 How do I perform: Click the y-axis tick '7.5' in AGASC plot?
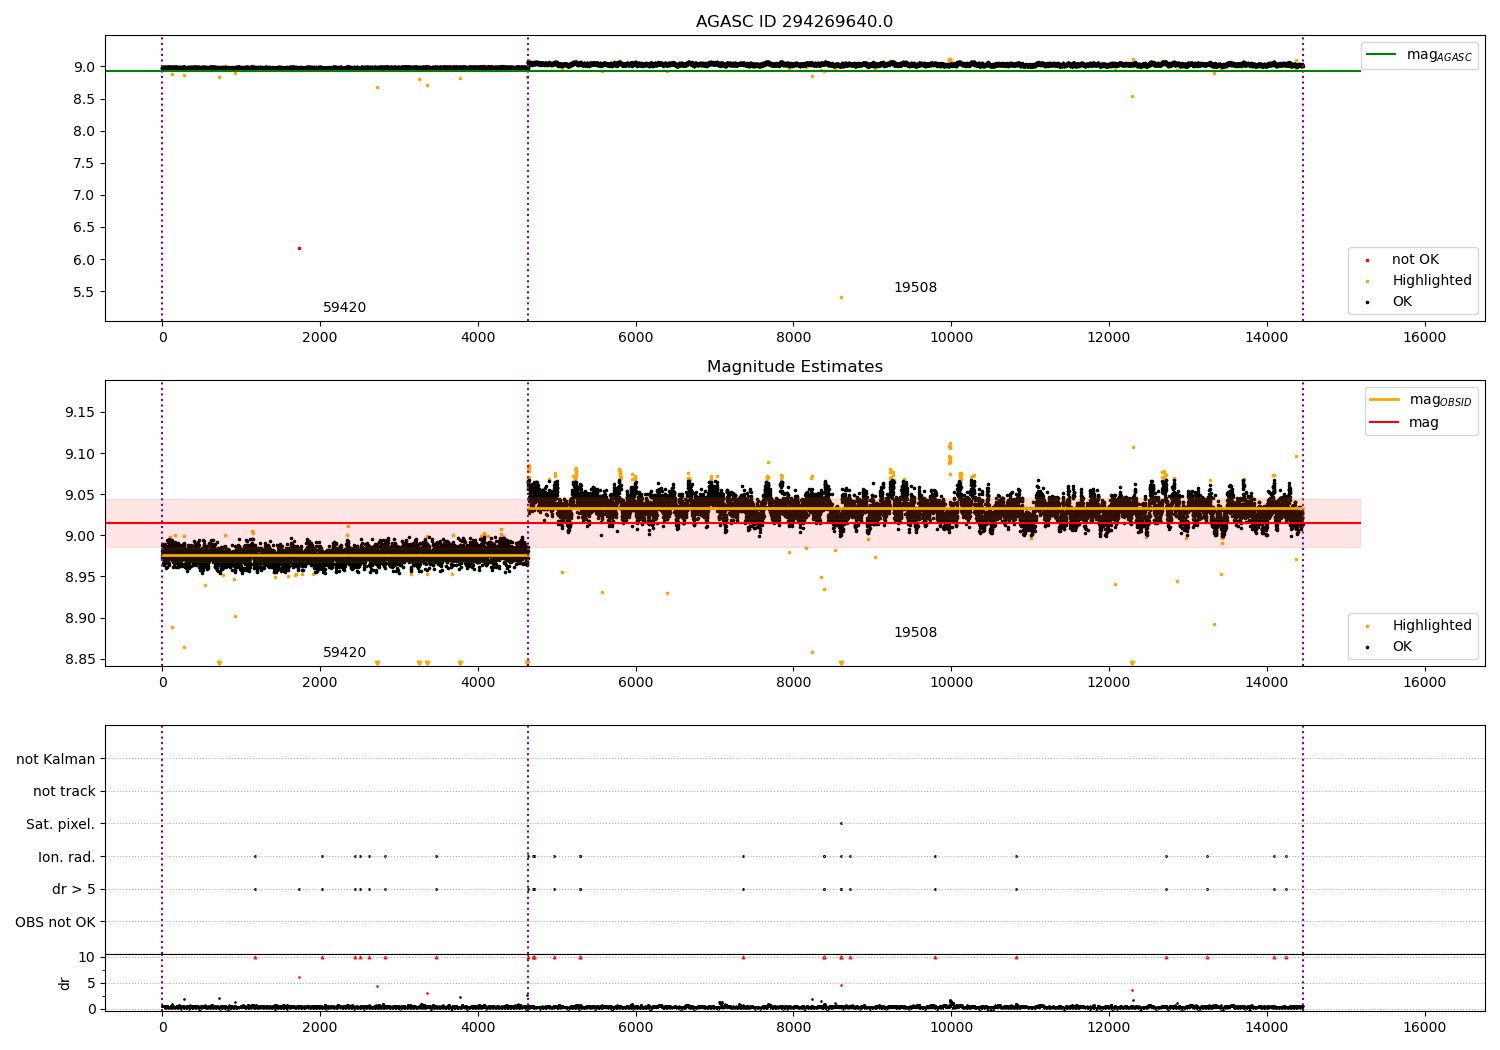coord(84,163)
